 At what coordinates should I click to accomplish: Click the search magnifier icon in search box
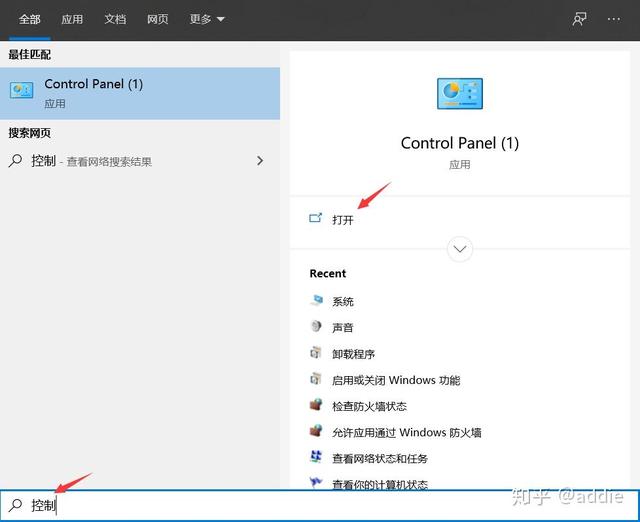(16, 505)
